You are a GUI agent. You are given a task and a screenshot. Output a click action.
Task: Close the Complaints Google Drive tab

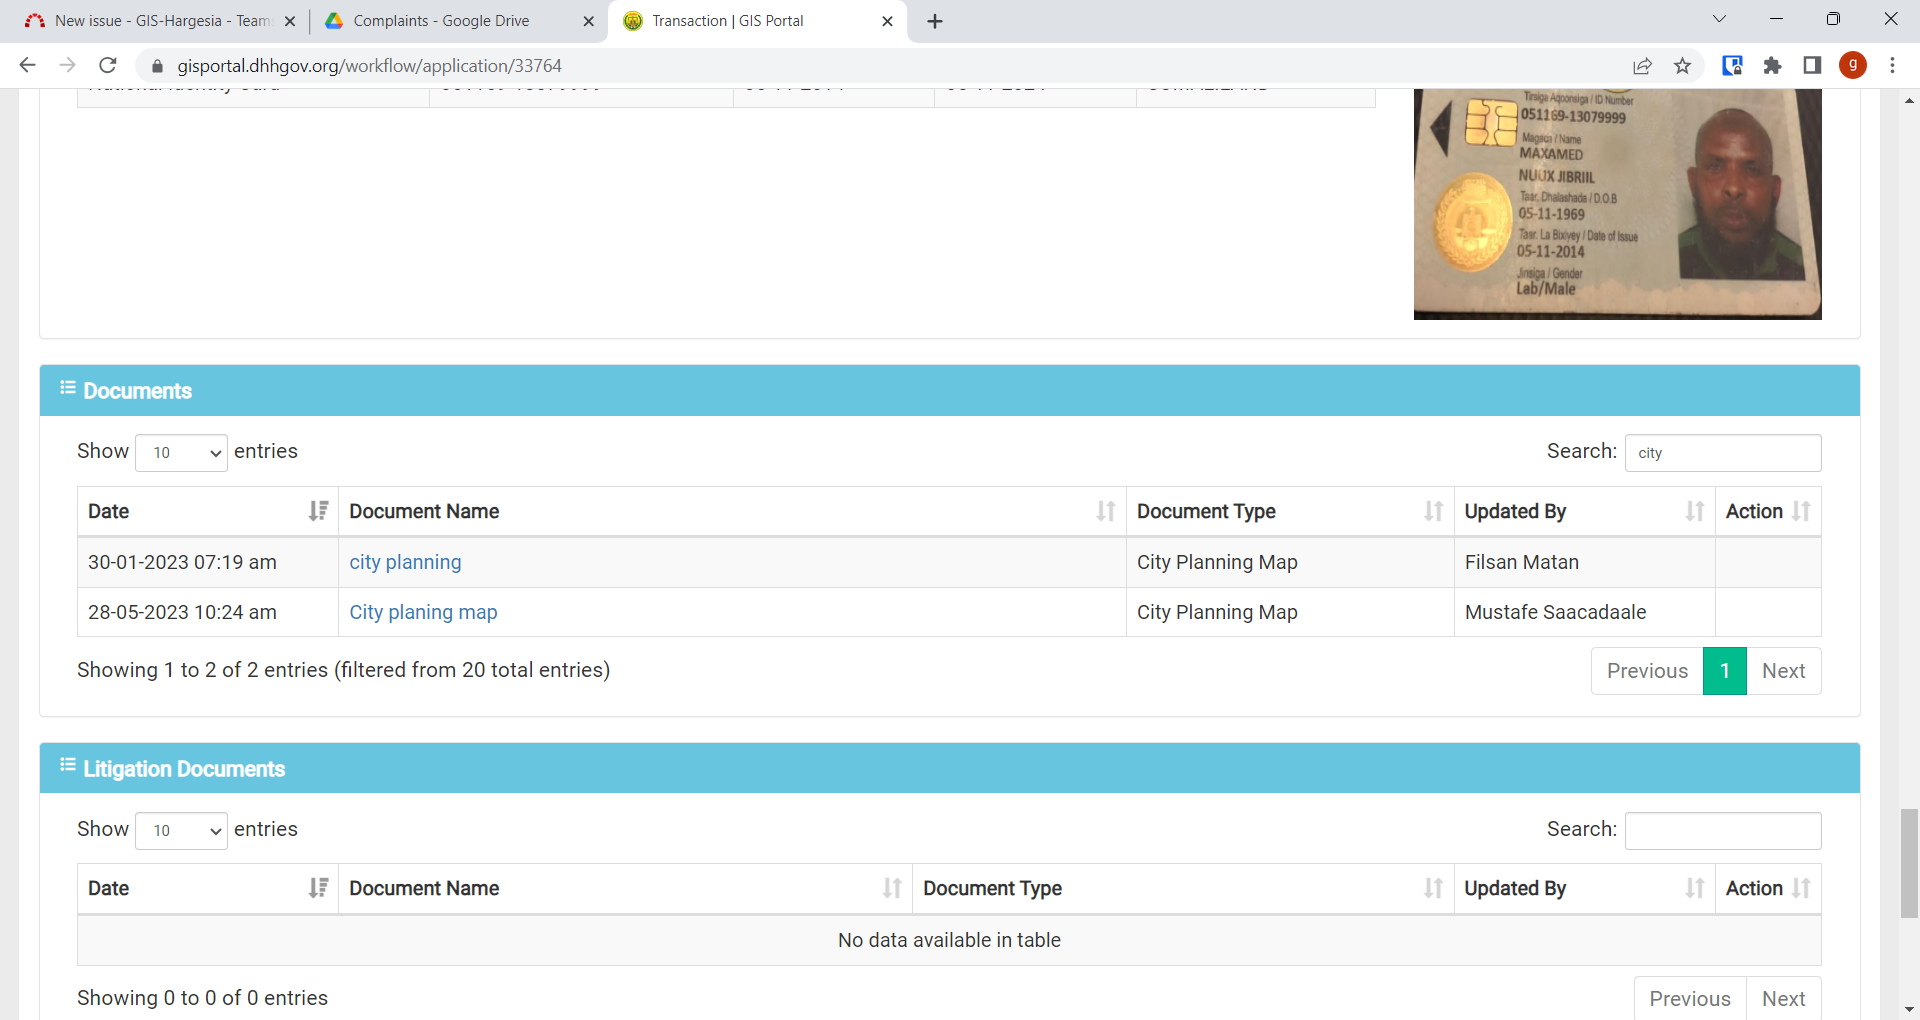click(588, 21)
